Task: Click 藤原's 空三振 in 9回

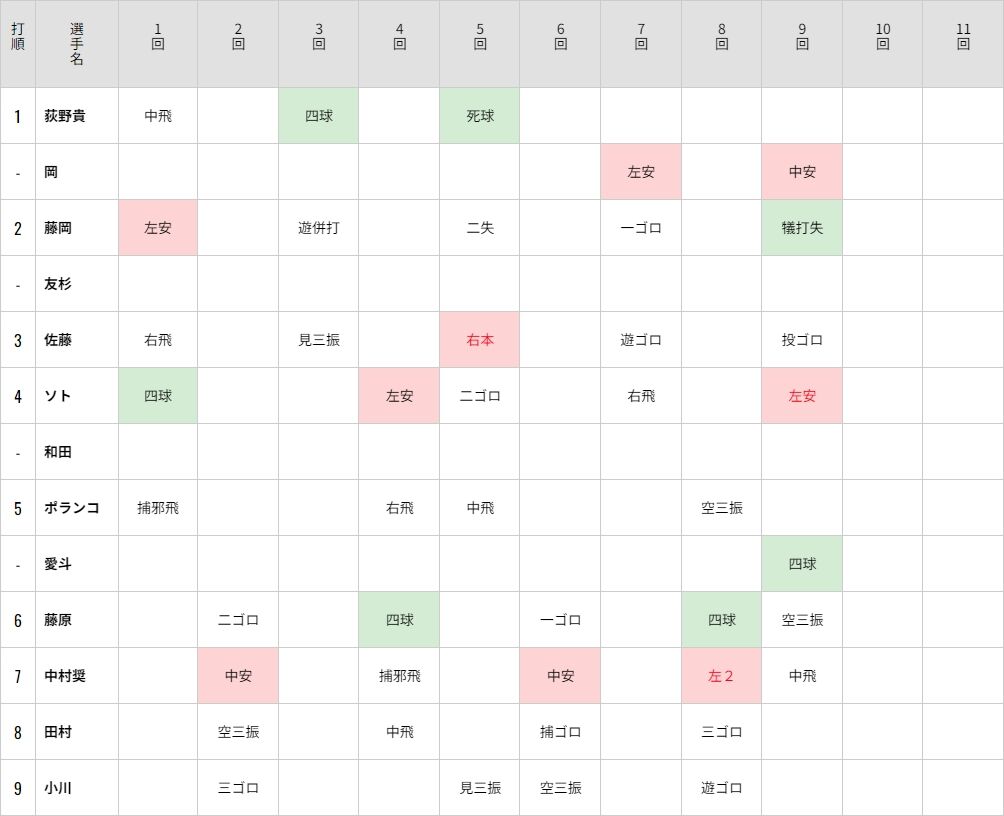Action: pos(802,620)
